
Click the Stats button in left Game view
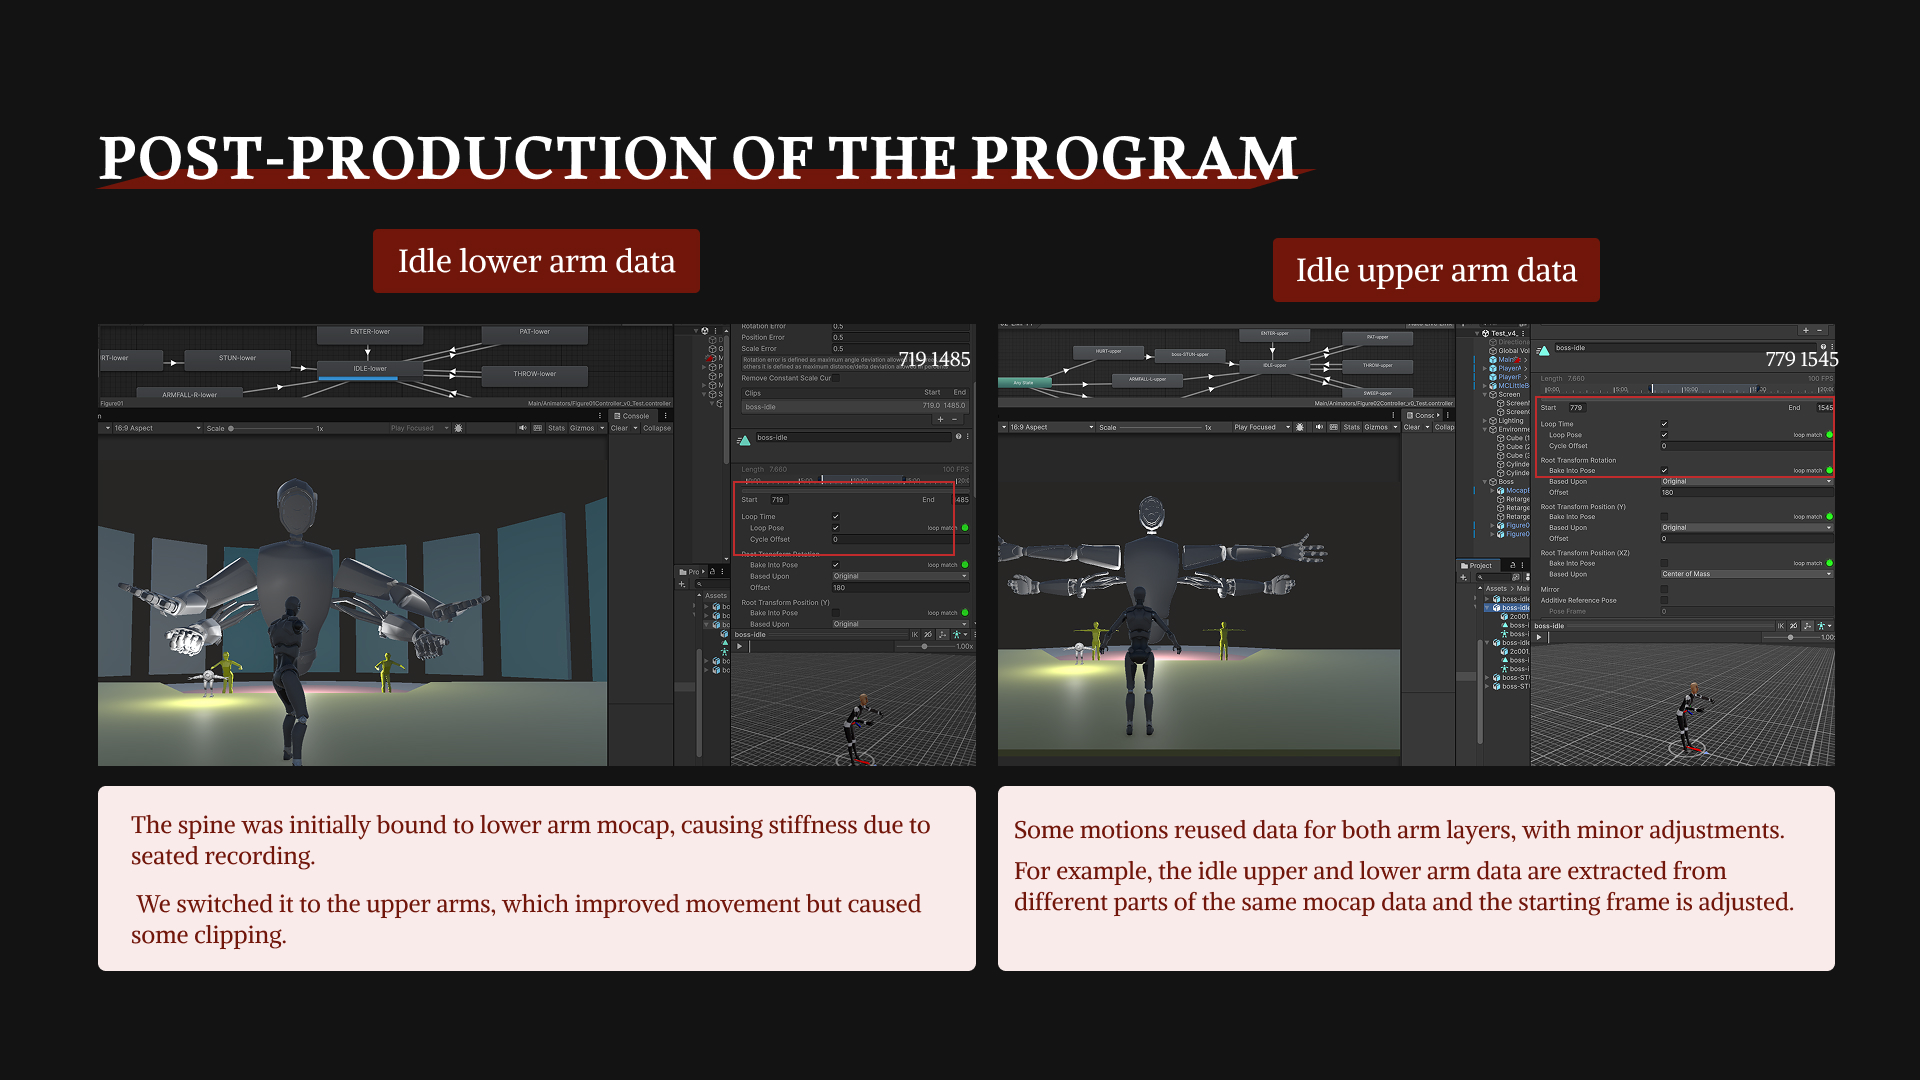[556, 428]
